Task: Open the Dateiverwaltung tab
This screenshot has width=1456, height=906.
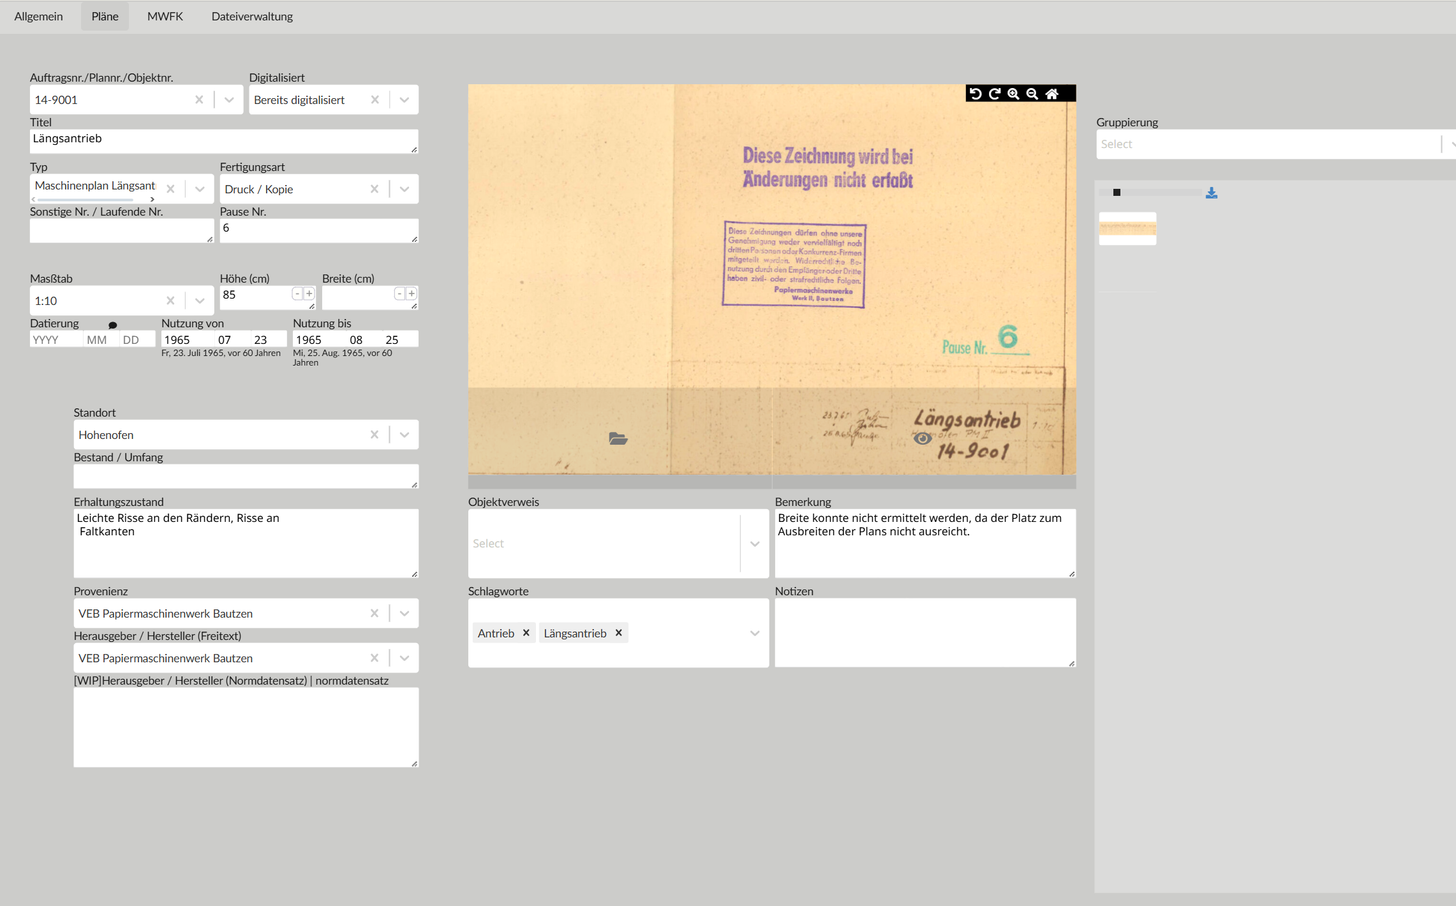Action: pyautogui.click(x=252, y=16)
